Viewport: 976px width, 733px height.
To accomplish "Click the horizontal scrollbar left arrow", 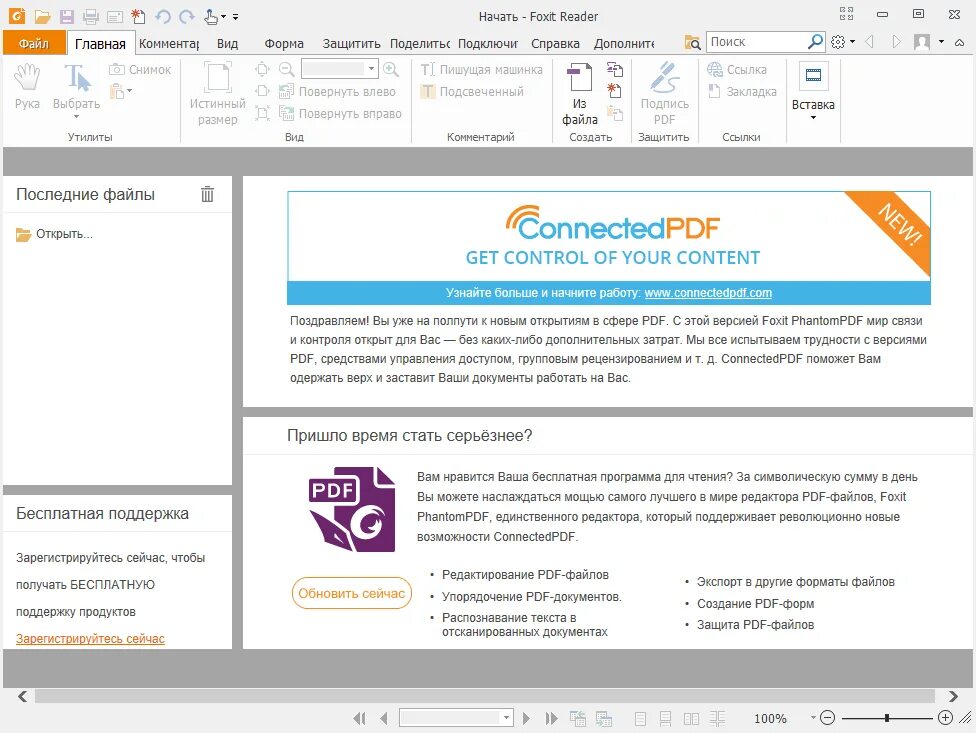I will 22,696.
